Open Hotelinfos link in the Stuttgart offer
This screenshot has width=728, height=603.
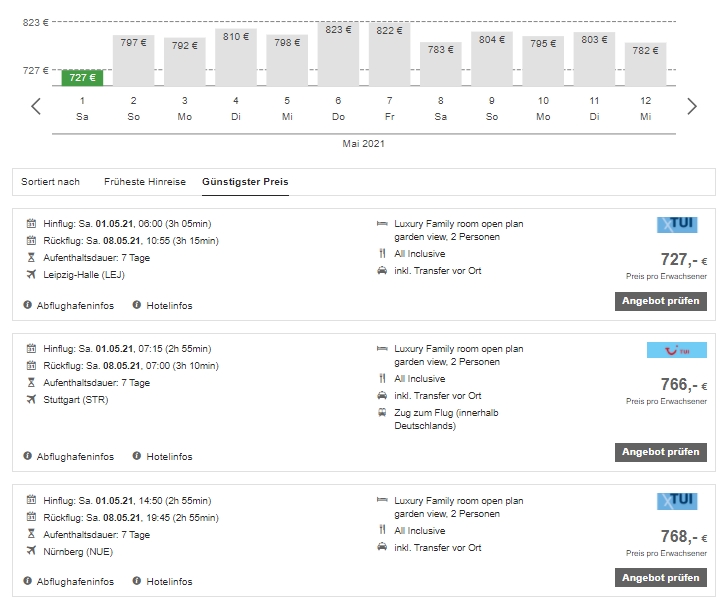pos(169,456)
